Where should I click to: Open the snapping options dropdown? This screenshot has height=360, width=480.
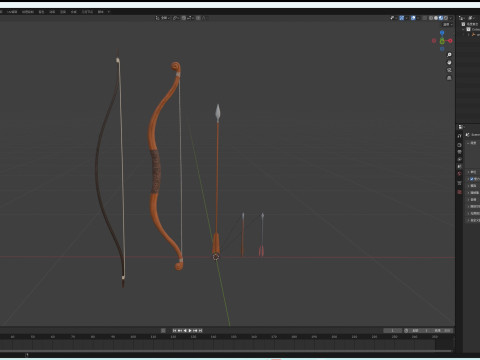(190, 18)
